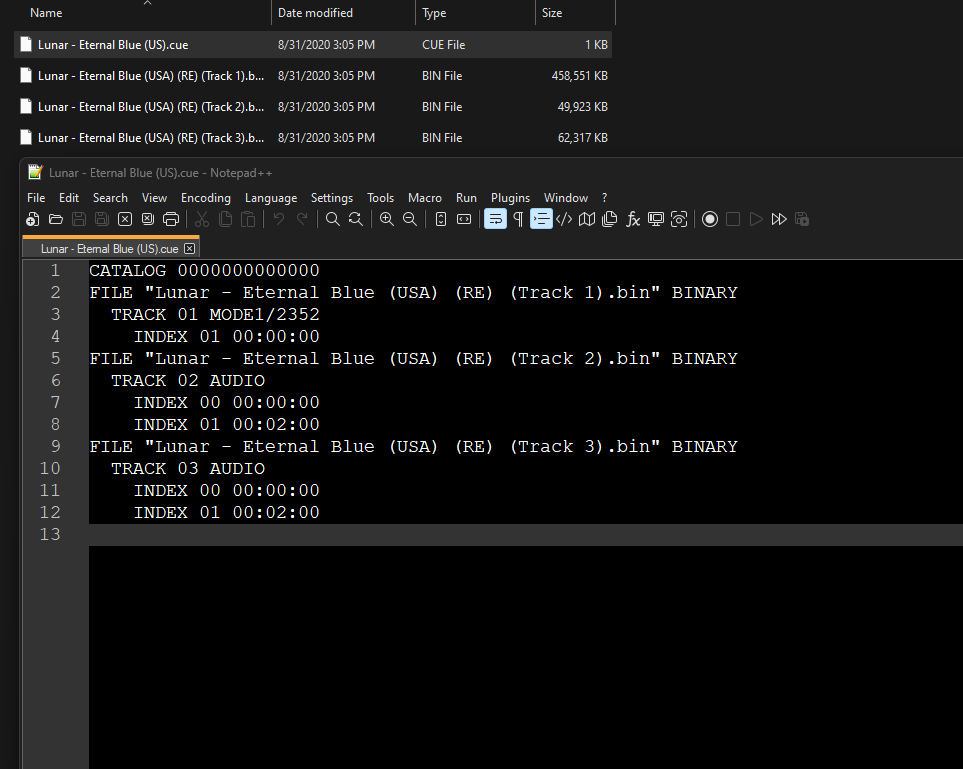This screenshot has height=769, width=963.
Task: Open the Function List fx icon
Action: pyautogui.click(x=633, y=219)
